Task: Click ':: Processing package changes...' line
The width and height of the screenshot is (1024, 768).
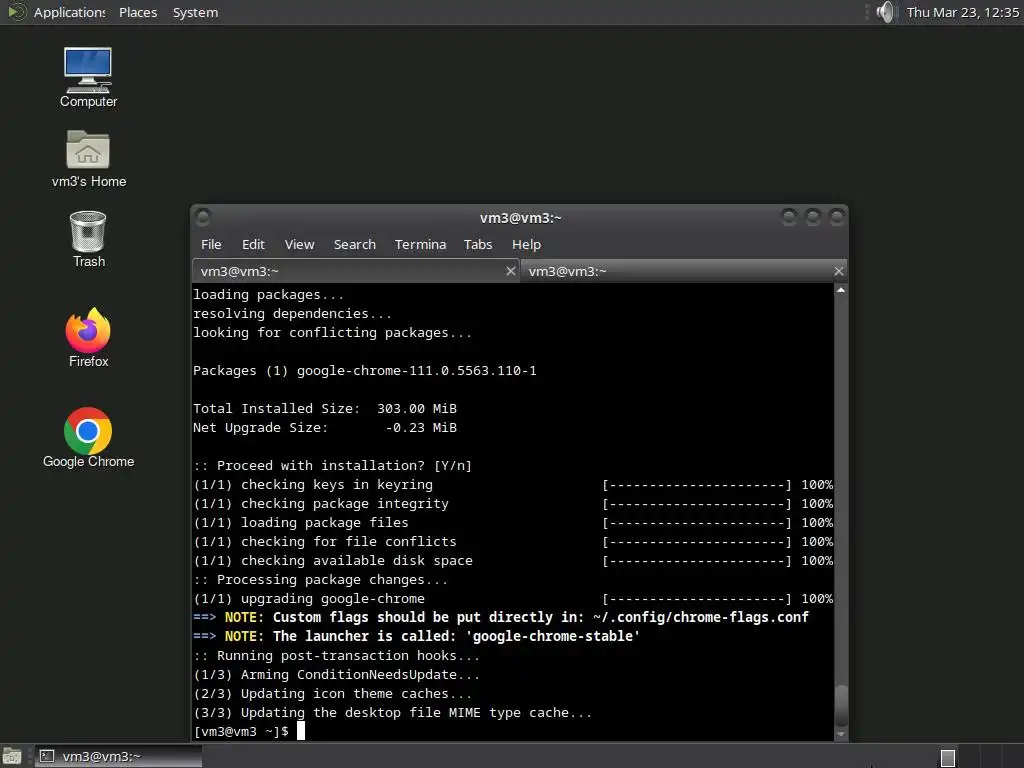Action: point(321,580)
